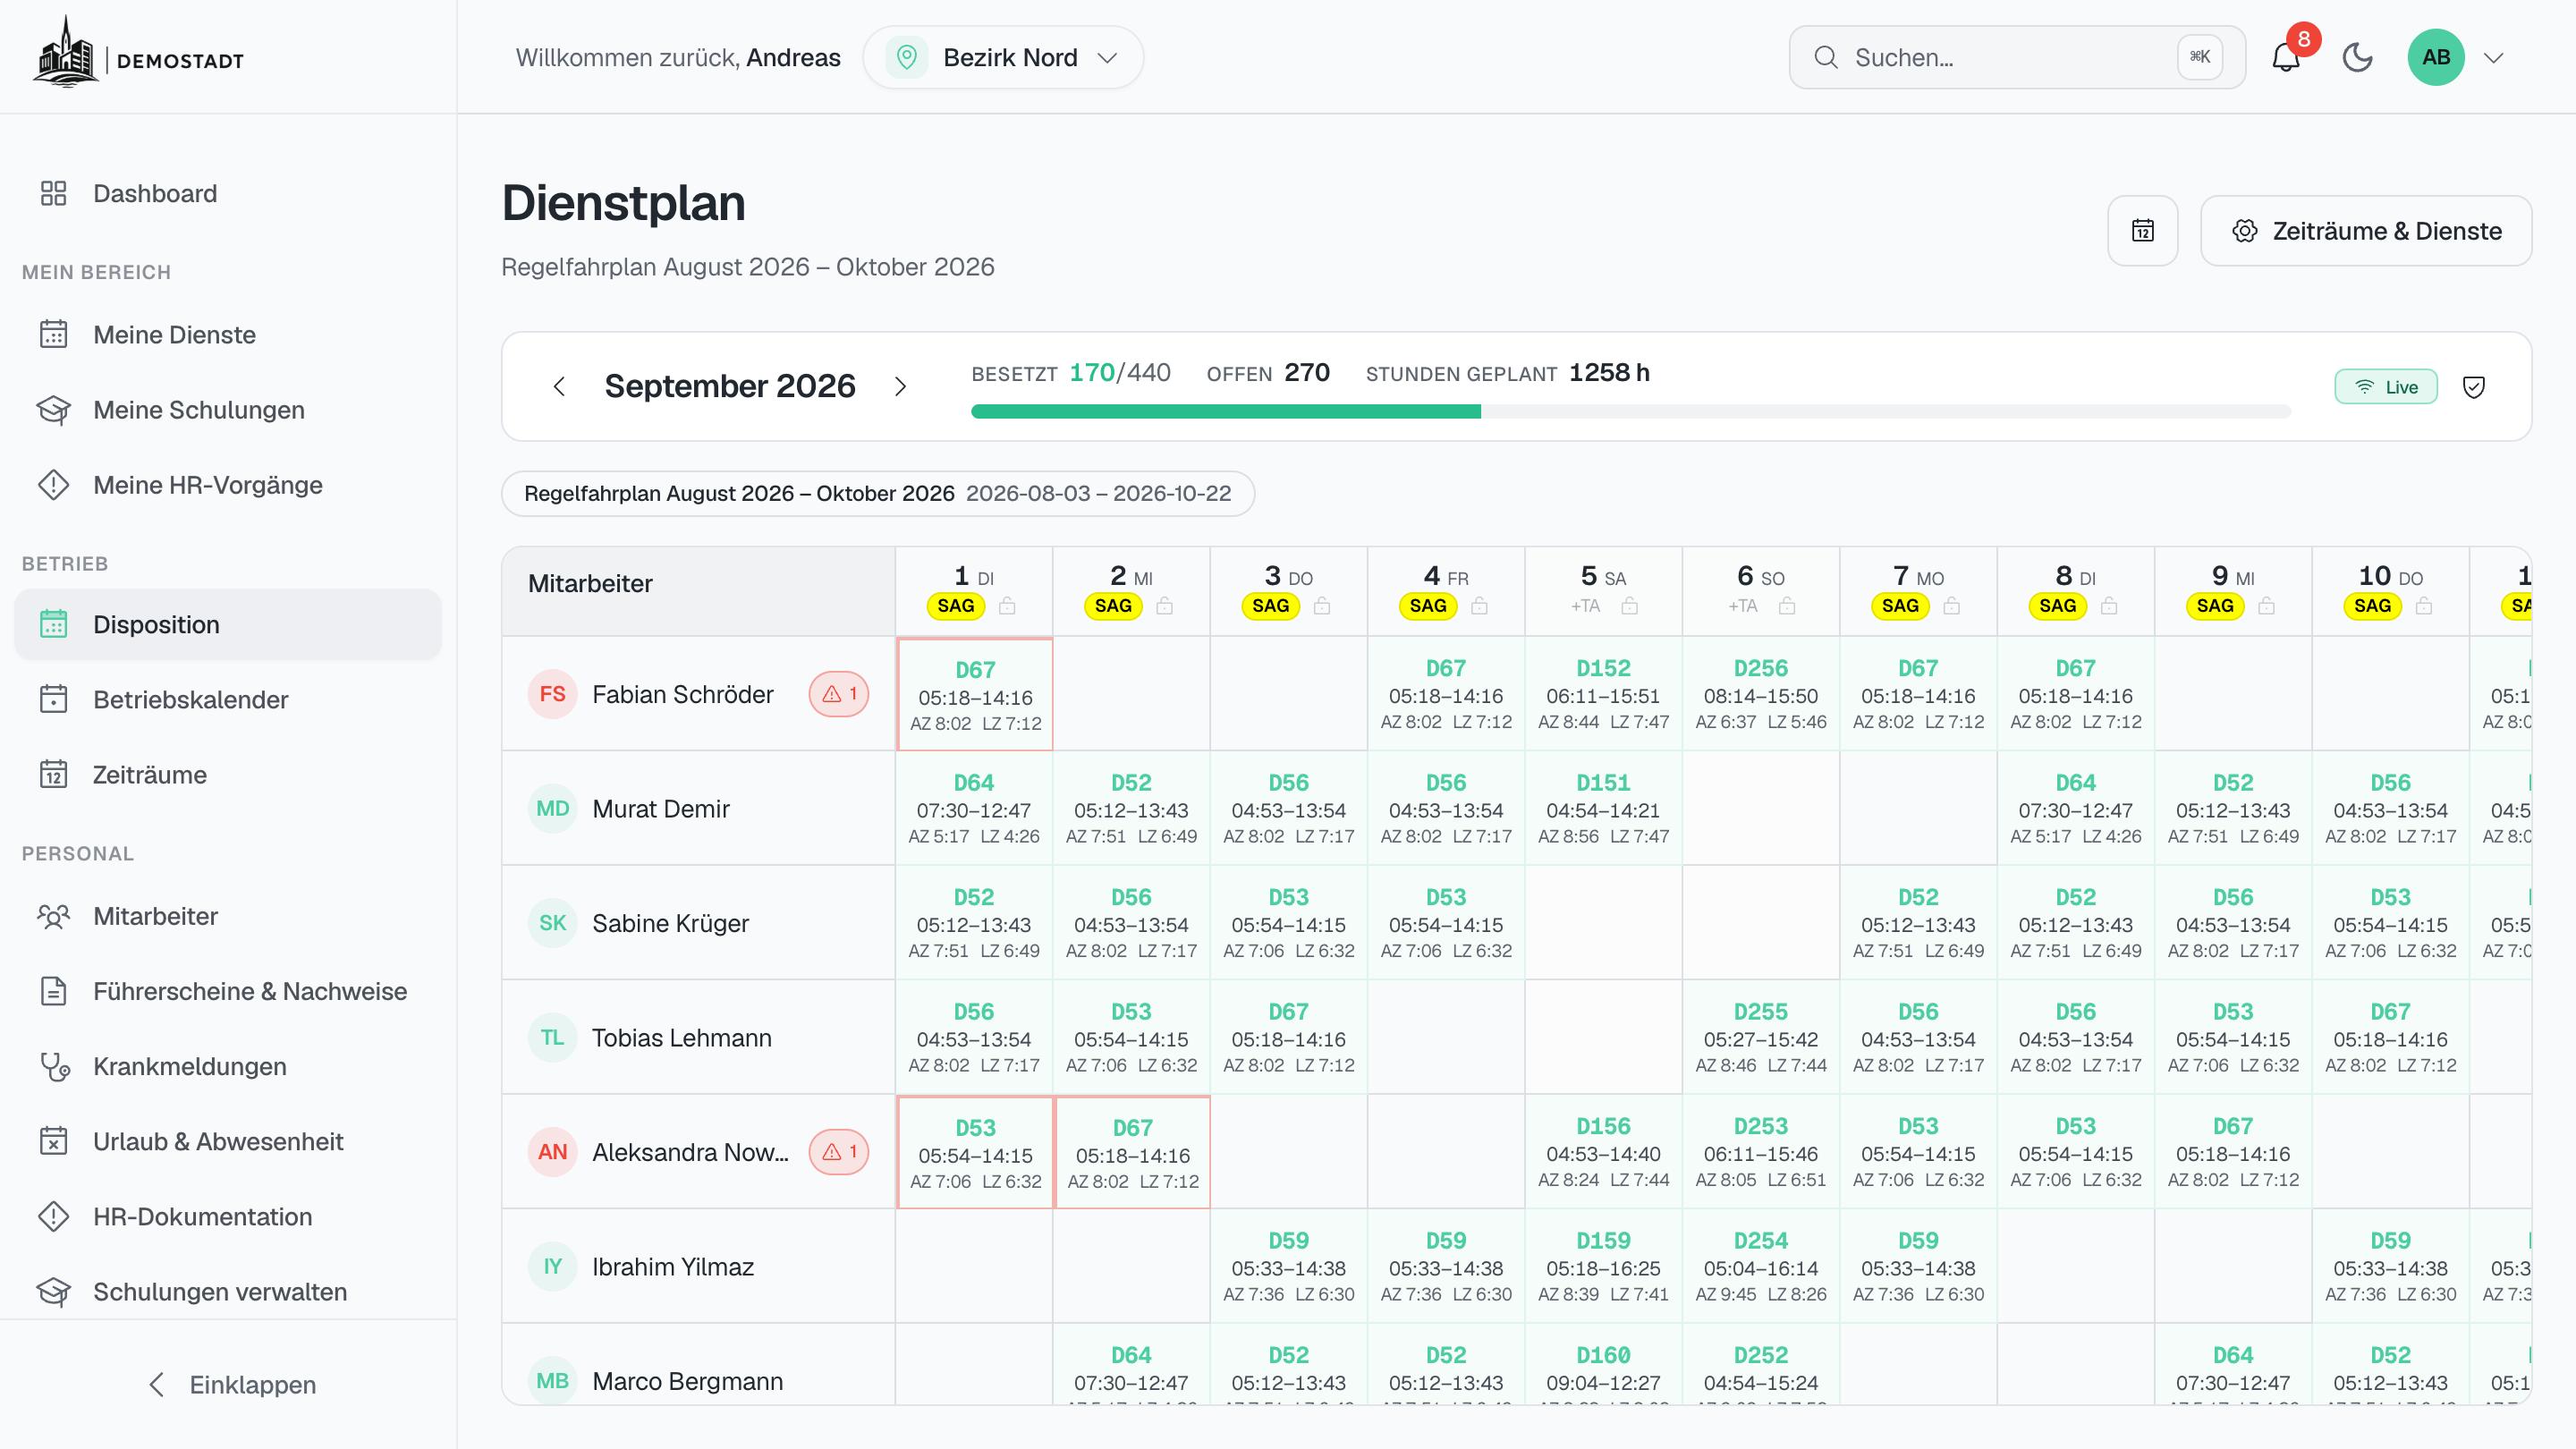Open Aleksandra Nowak's warning badge

839,1152
